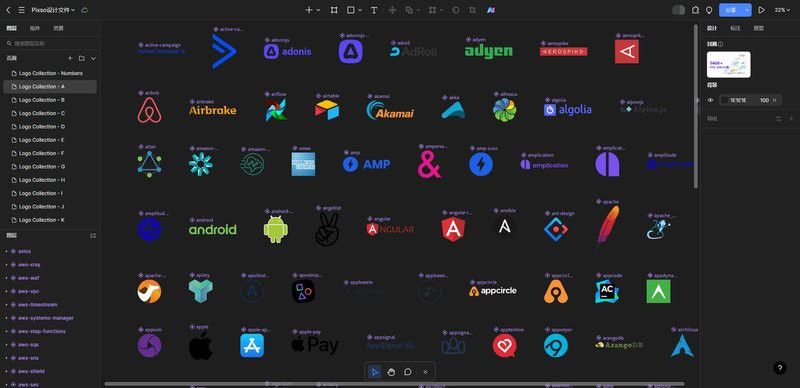
Task: Open dropdown arrow on Share button
Action: (x=747, y=10)
